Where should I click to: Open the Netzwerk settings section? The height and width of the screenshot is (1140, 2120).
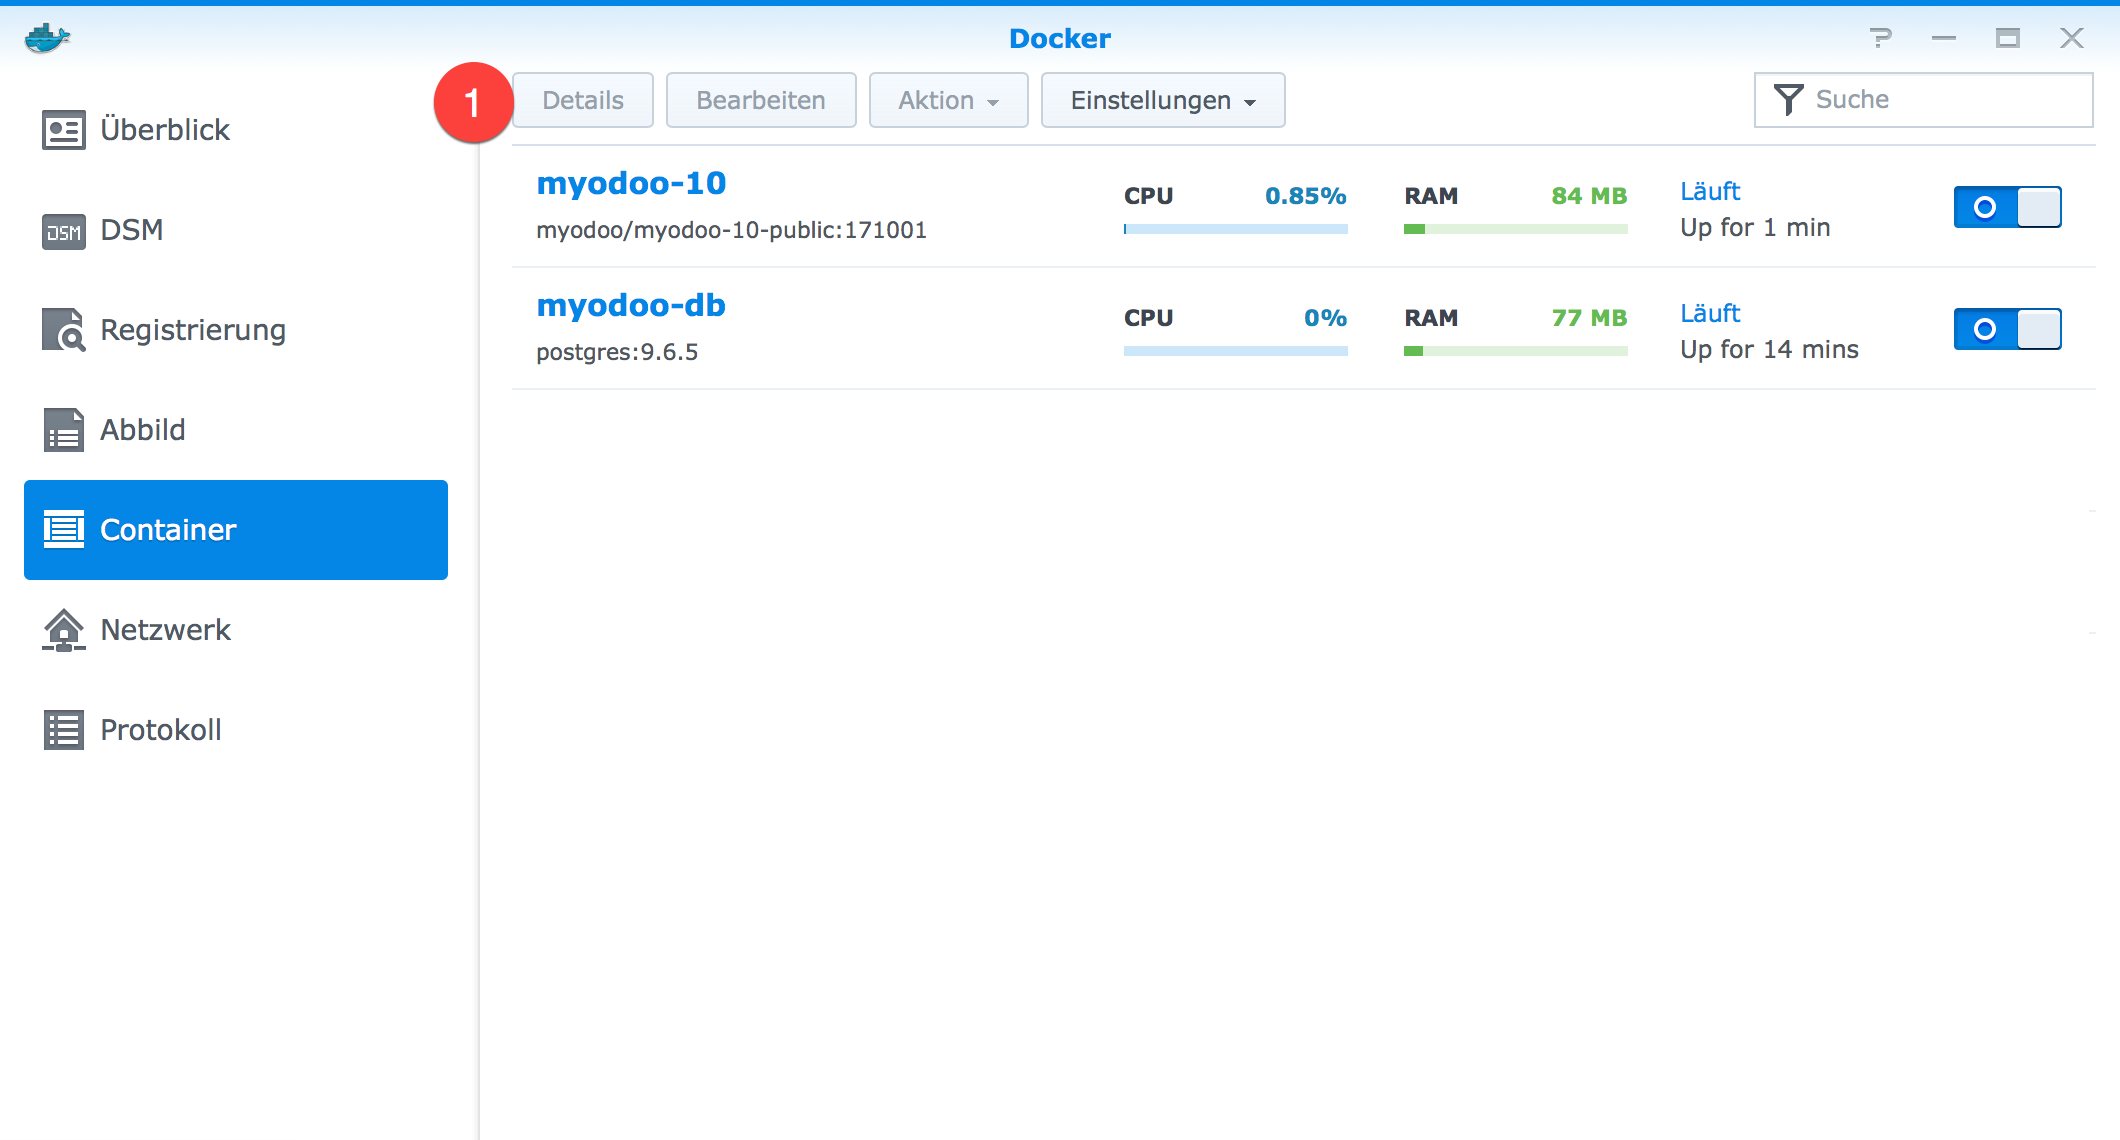click(164, 629)
